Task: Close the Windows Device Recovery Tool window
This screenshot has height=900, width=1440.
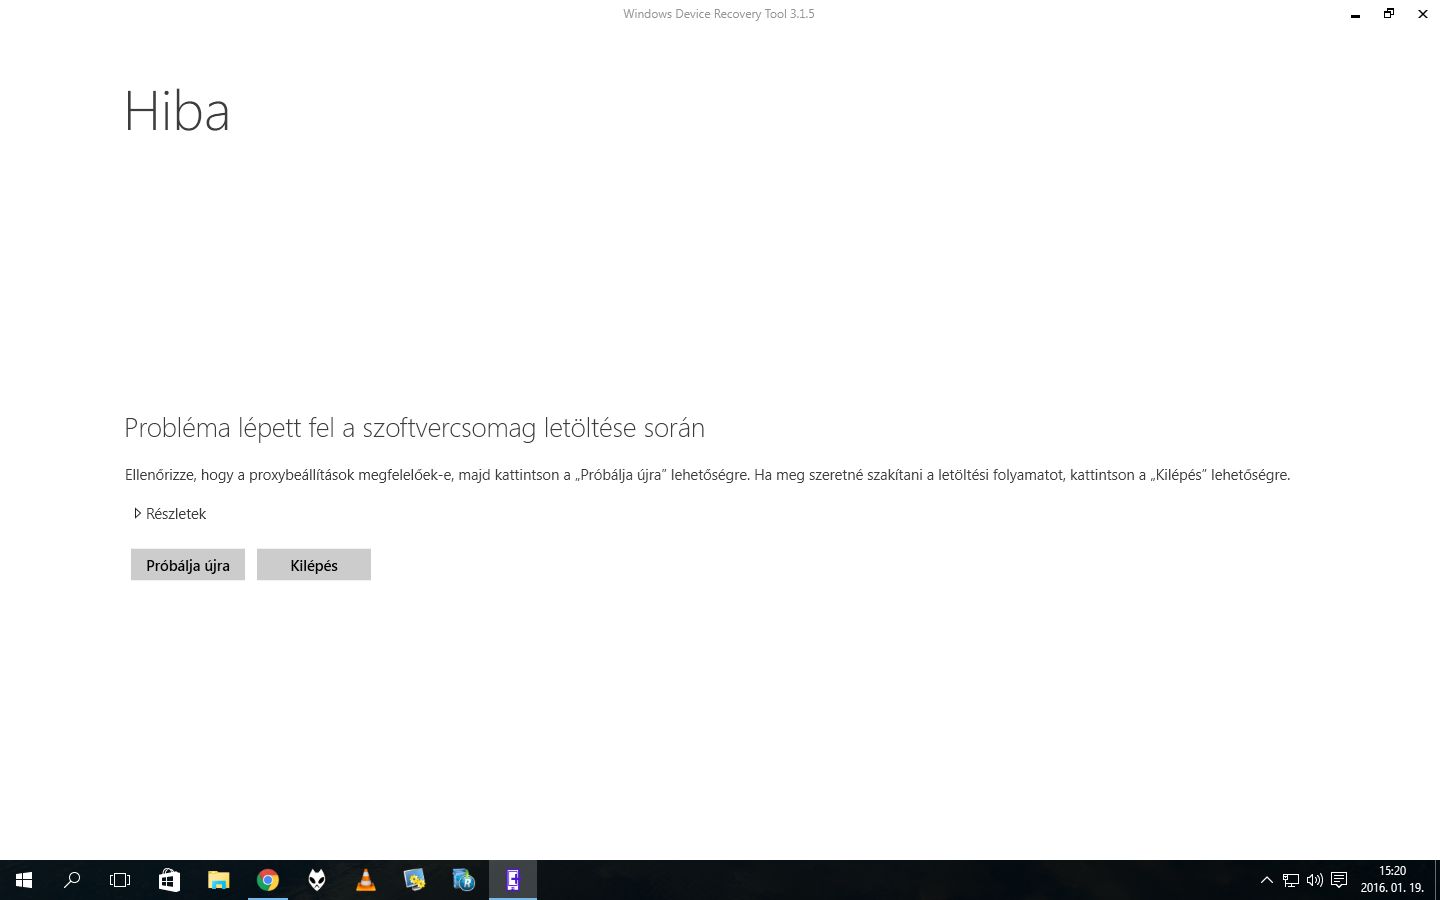Action: click(x=1423, y=14)
